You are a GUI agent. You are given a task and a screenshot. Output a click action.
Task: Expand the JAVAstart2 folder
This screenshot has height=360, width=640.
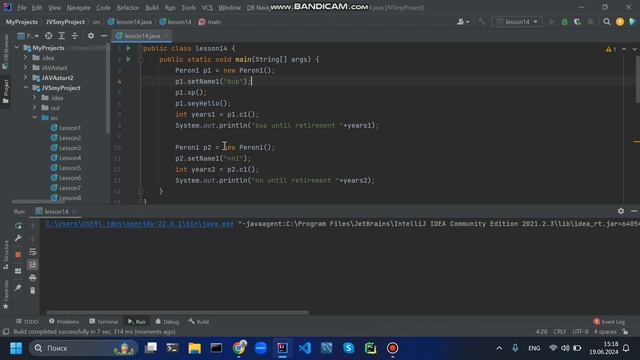pos(26,78)
